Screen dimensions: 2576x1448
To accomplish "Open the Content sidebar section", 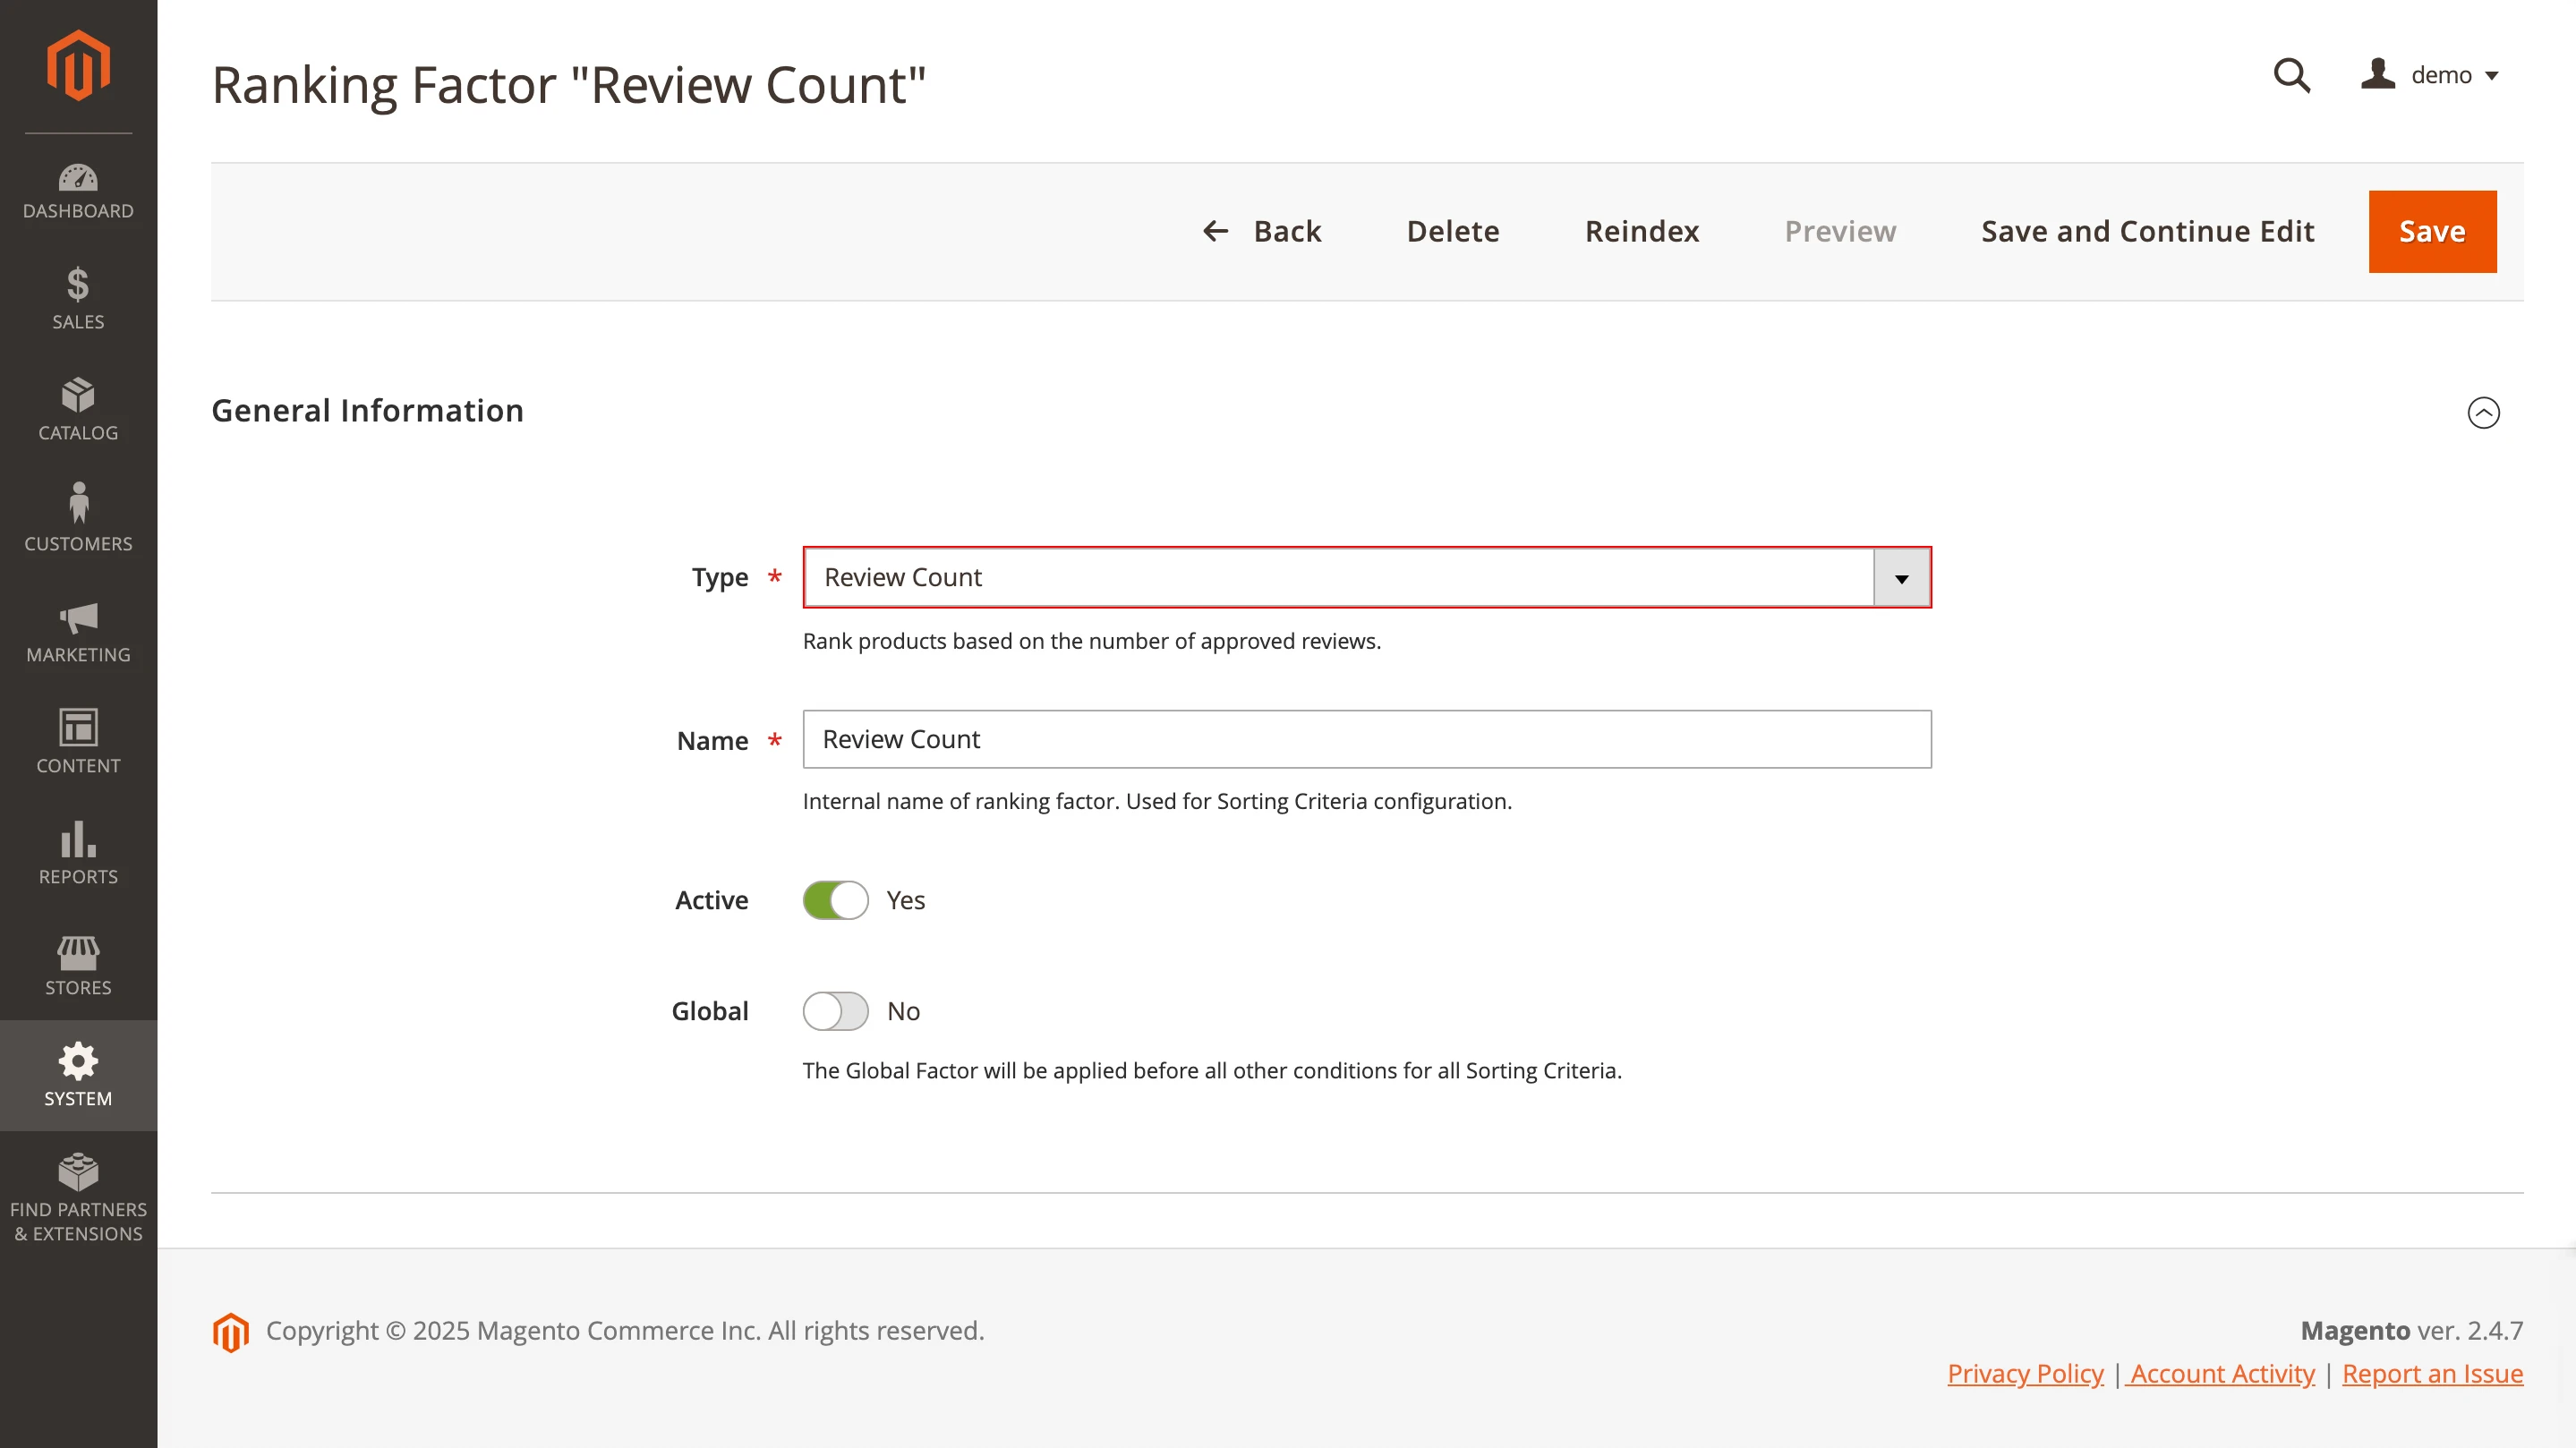I will point(78,742).
